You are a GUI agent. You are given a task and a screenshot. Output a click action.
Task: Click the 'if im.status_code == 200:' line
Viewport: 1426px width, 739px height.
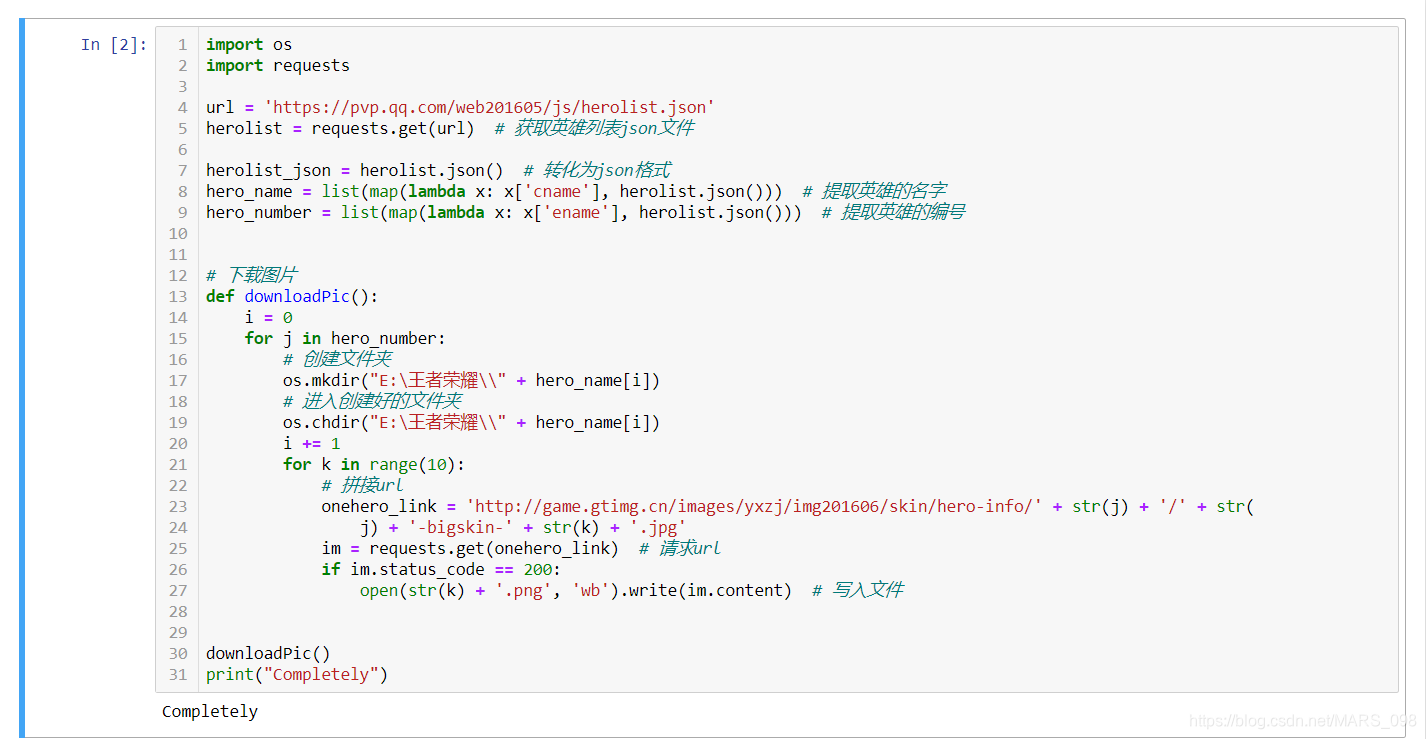point(441,569)
